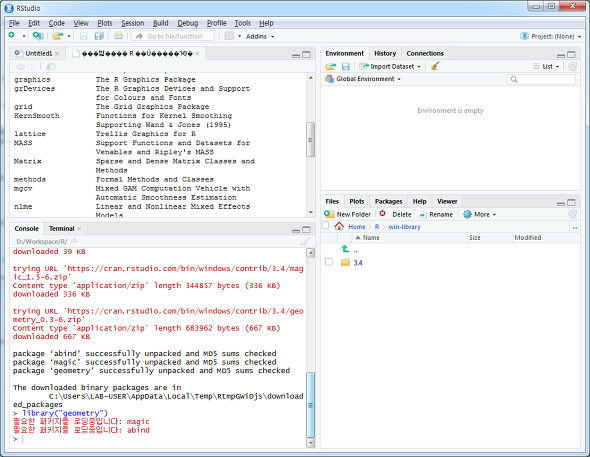Click the source pane scroll-down arrow
This screenshot has height=457, width=590.
pos(310,212)
